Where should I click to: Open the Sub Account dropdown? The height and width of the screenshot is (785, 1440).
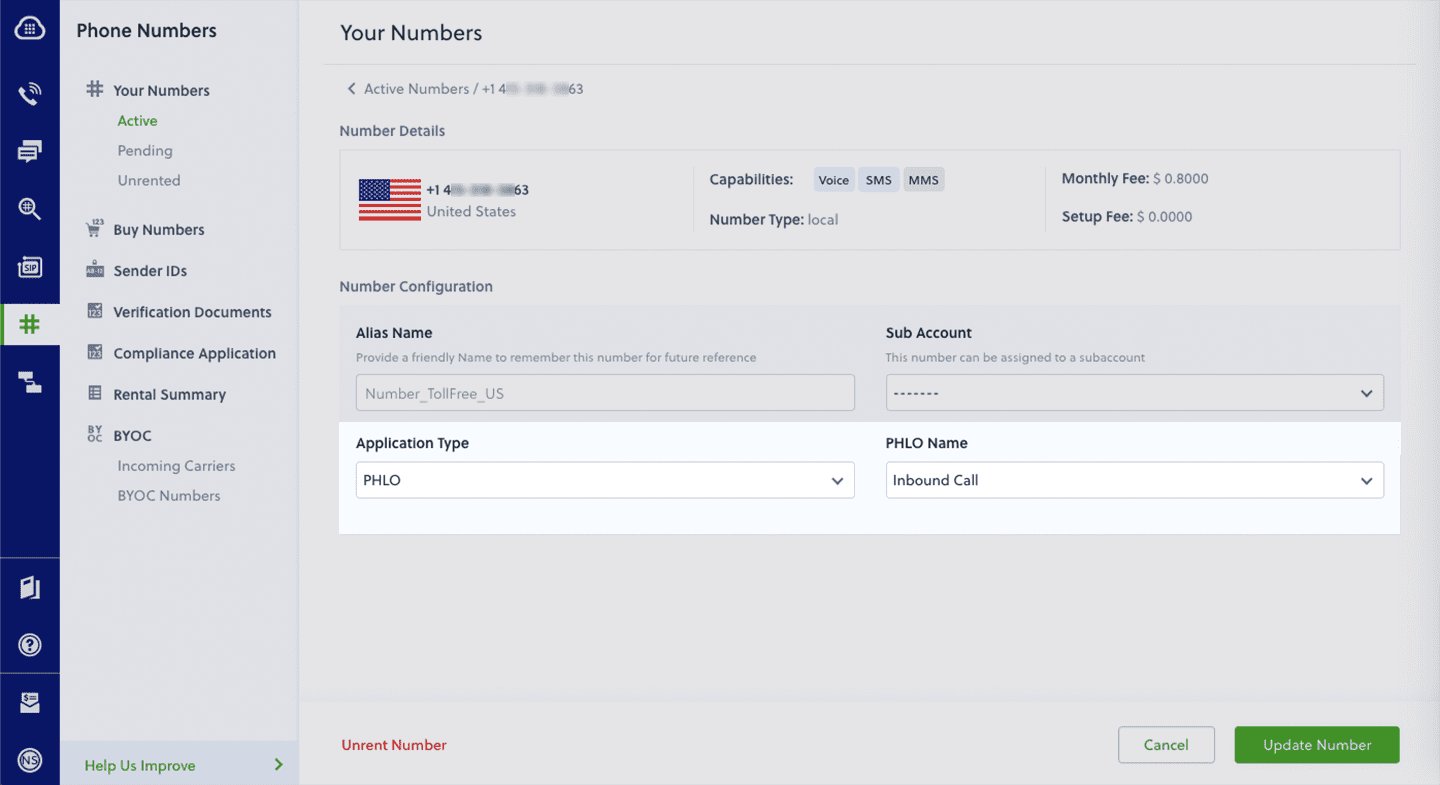pos(1134,392)
